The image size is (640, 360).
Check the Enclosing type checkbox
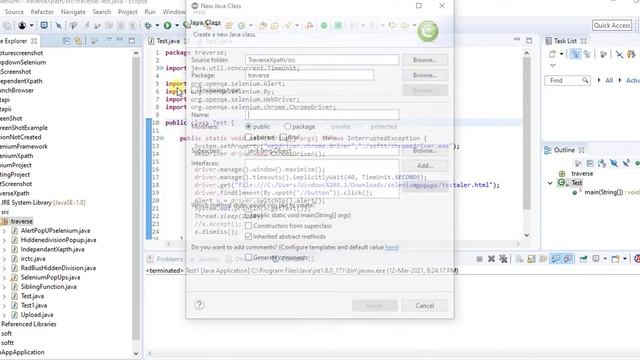(x=195, y=90)
